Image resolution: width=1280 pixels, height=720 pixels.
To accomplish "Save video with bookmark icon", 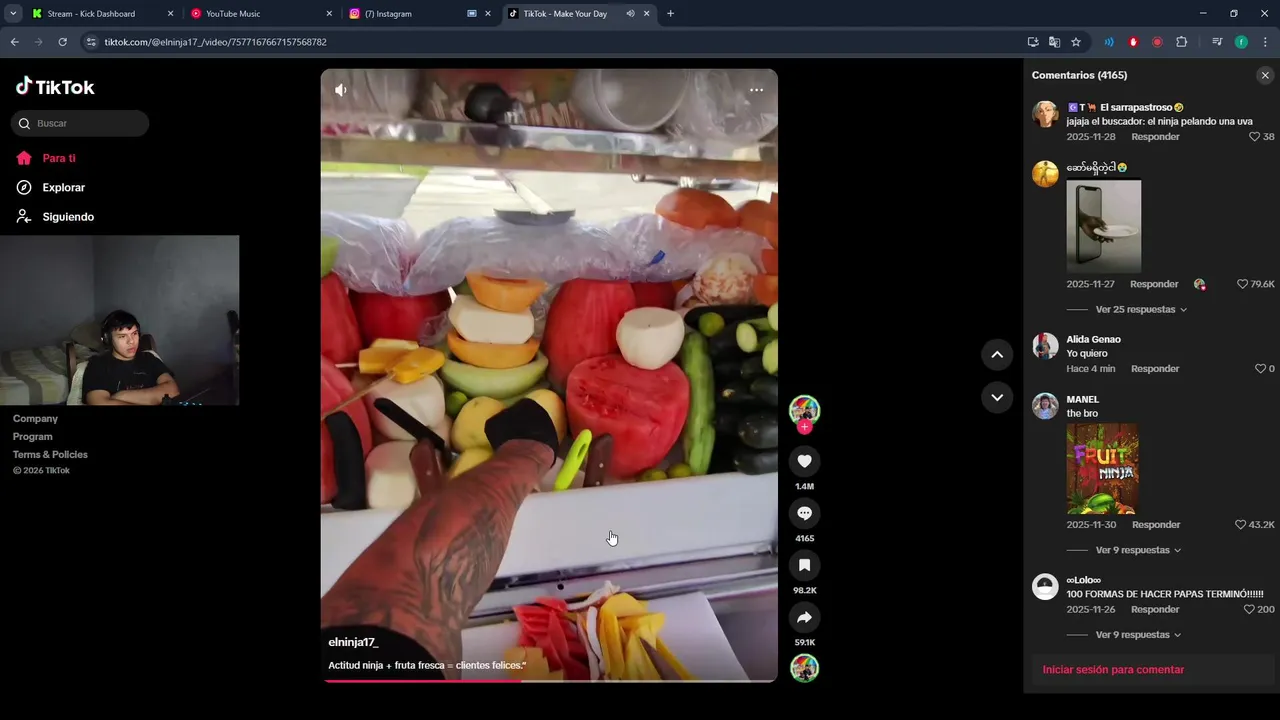I will (x=804, y=565).
